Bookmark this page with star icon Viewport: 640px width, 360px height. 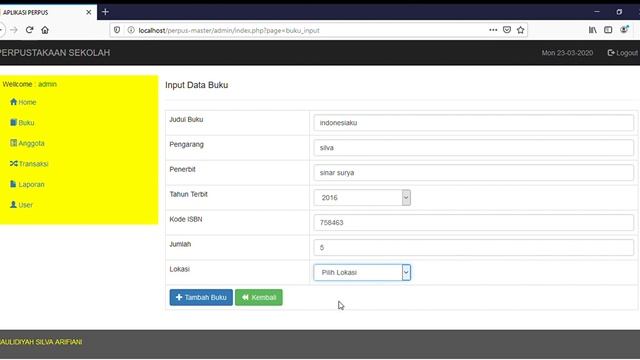coord(520,30)
